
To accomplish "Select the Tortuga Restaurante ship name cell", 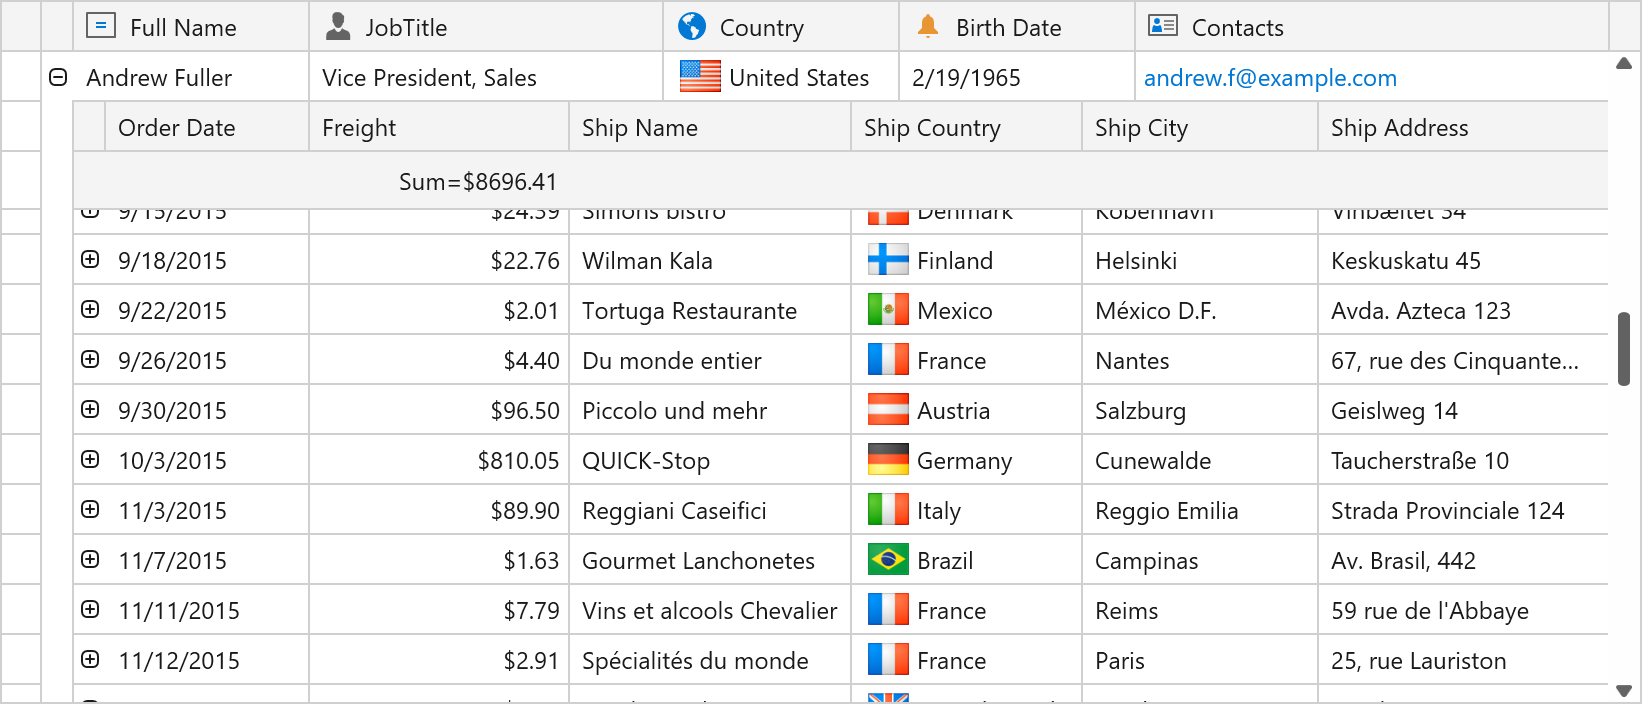I will tap(689, 311).
